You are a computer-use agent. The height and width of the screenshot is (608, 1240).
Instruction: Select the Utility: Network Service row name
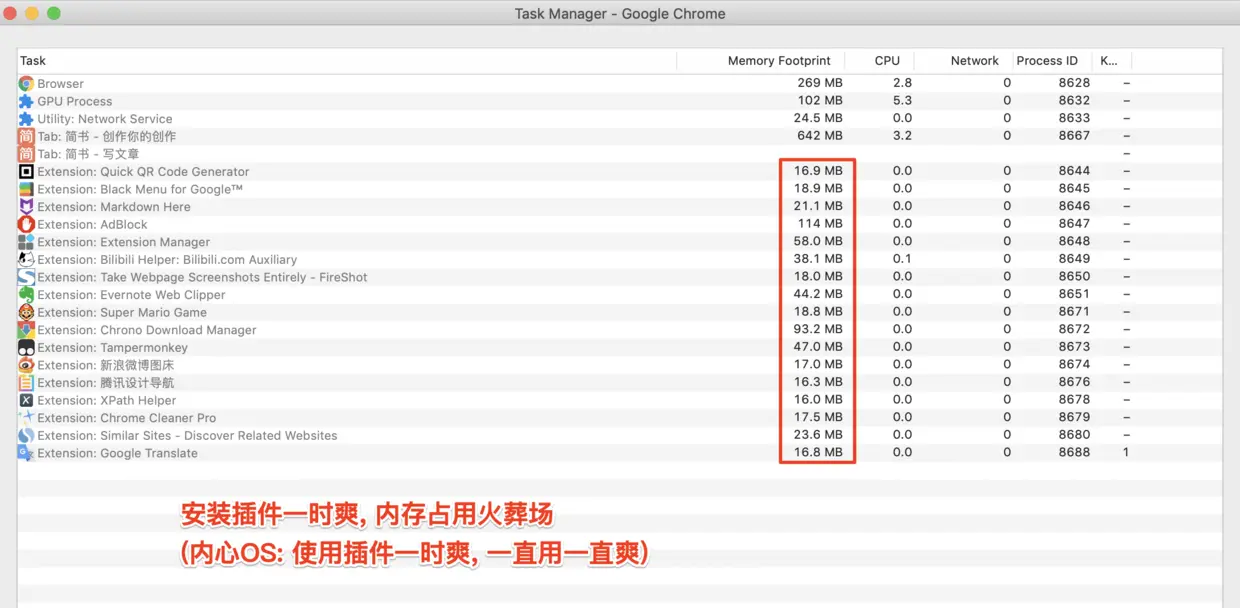pos(105,119)
